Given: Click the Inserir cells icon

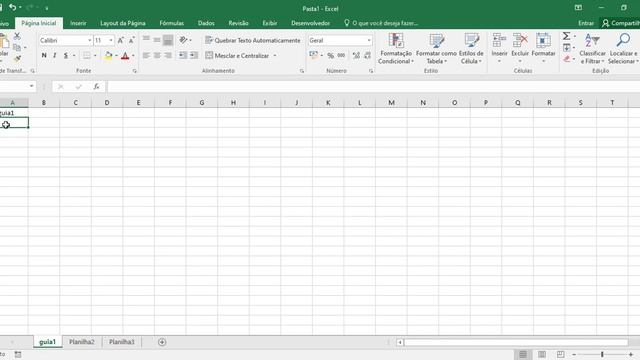Looking at the screenshot, I should 499,41.
